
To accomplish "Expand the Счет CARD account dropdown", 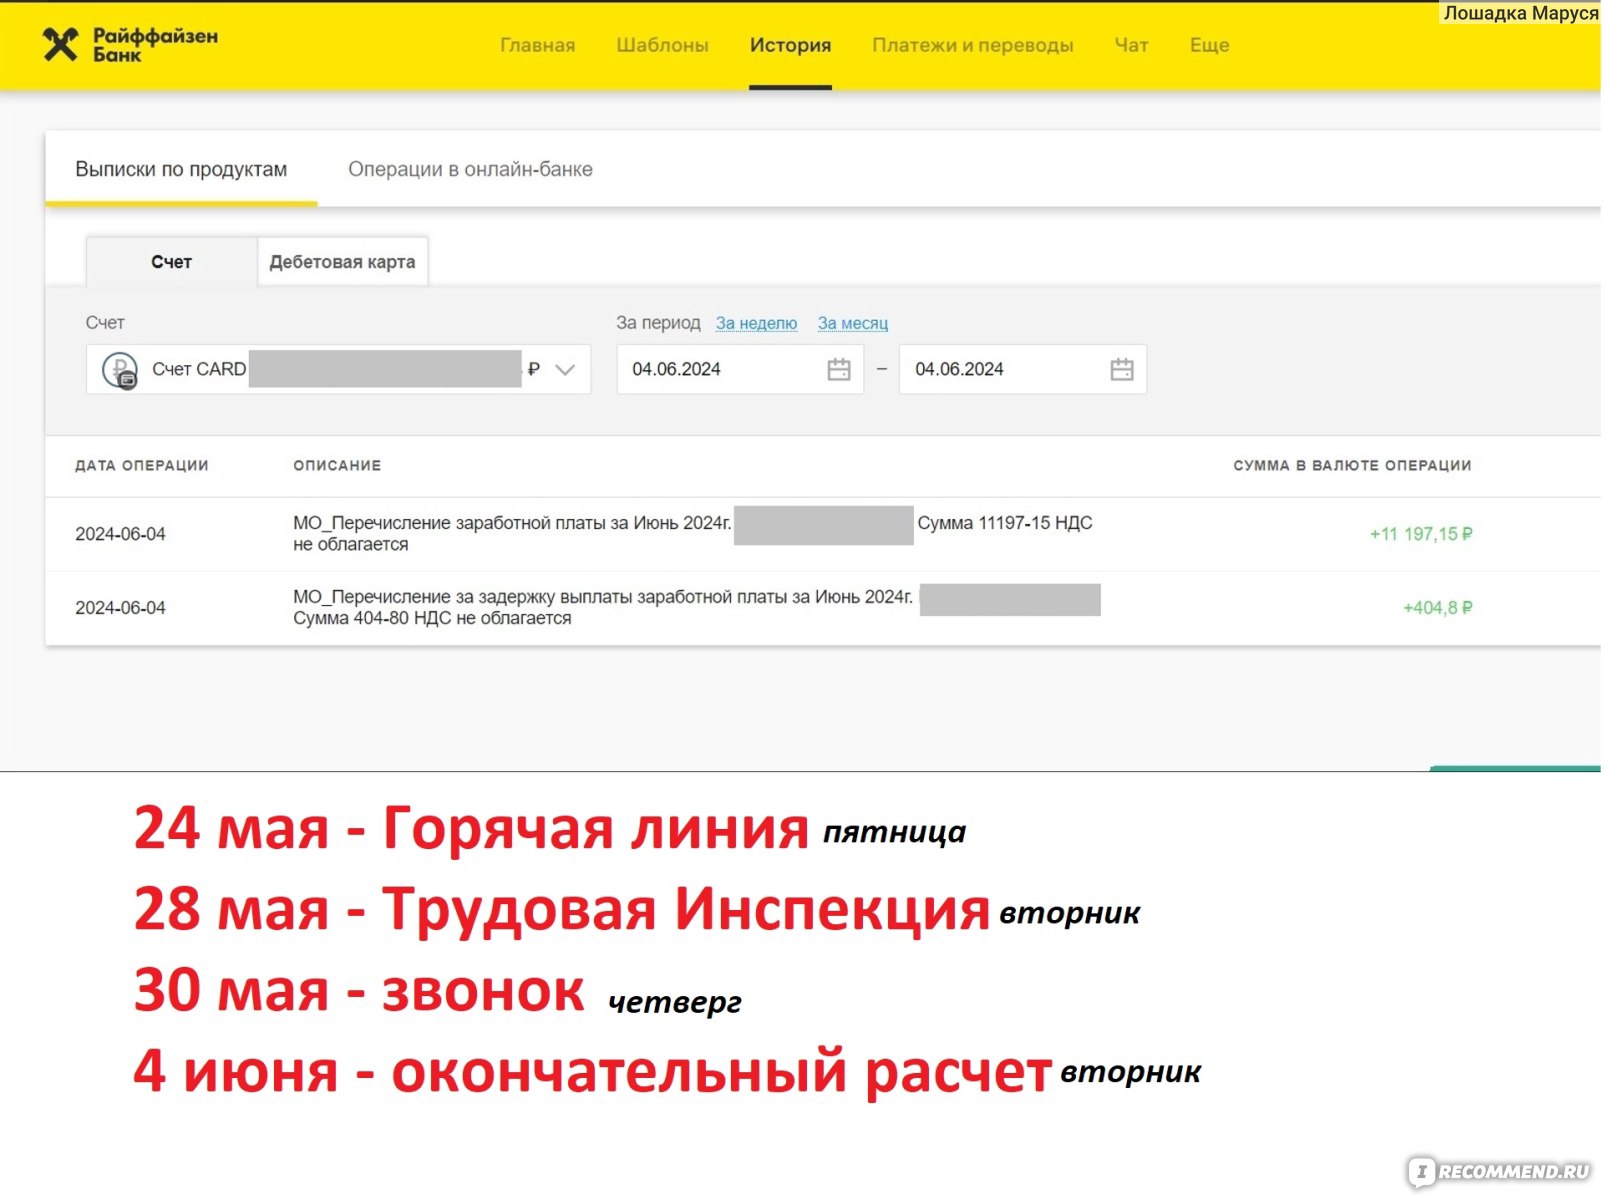I will click(565, 370).
